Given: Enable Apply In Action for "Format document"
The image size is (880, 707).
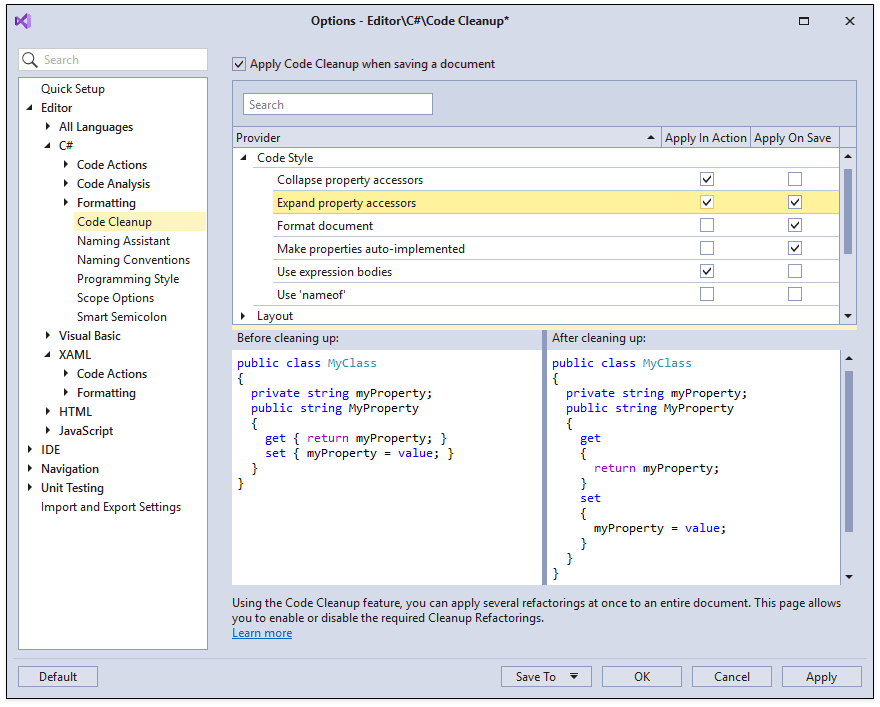Looking at the screenshot, I should click(x=707, y=225).
